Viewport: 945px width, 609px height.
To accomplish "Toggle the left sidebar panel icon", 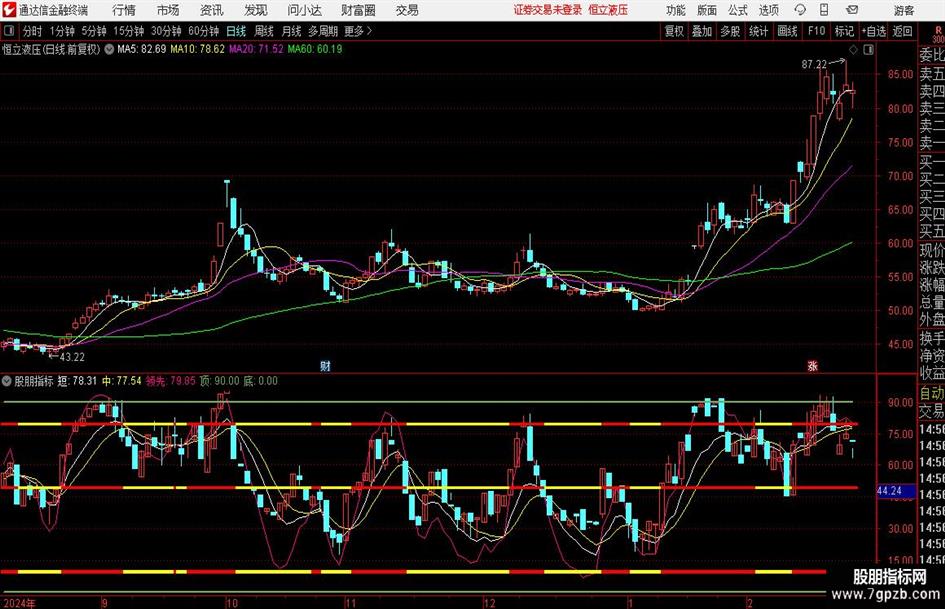I will pos(9,31).
